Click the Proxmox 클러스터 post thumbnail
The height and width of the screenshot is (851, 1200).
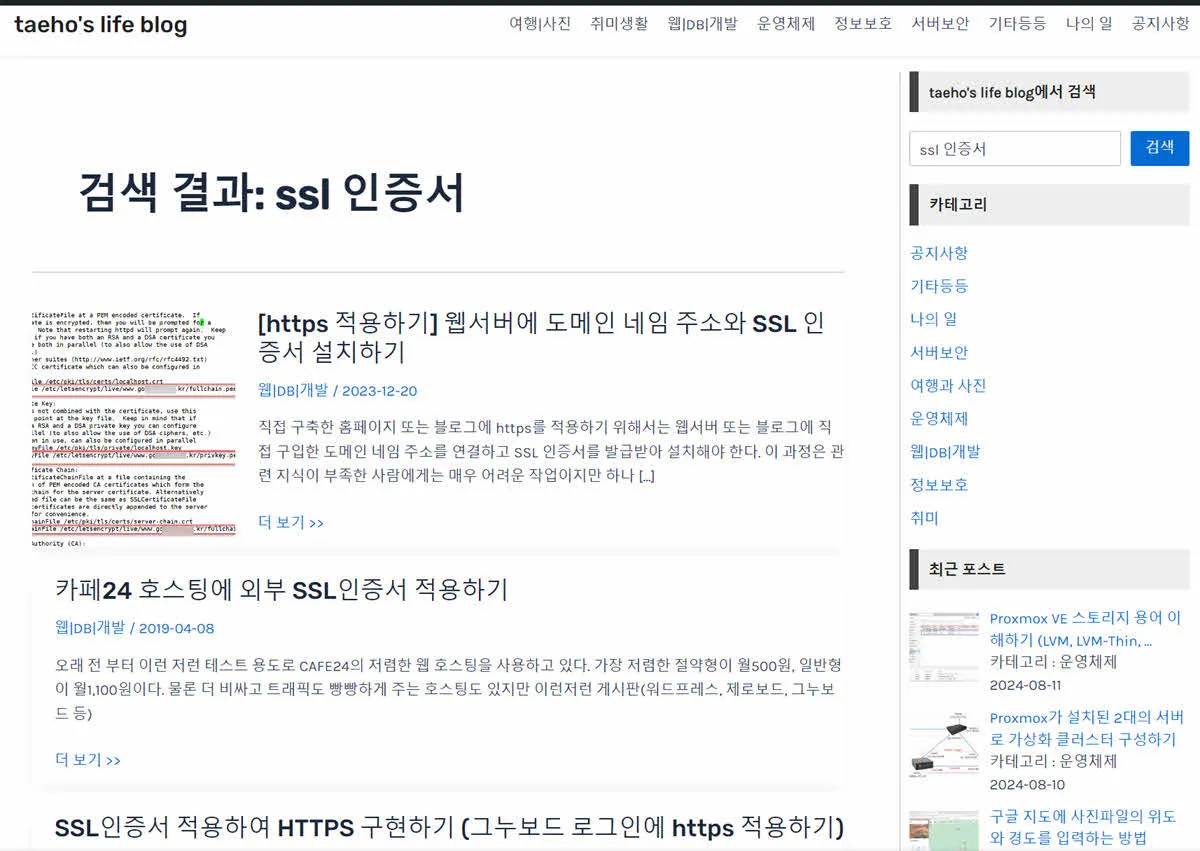point(943,744)
